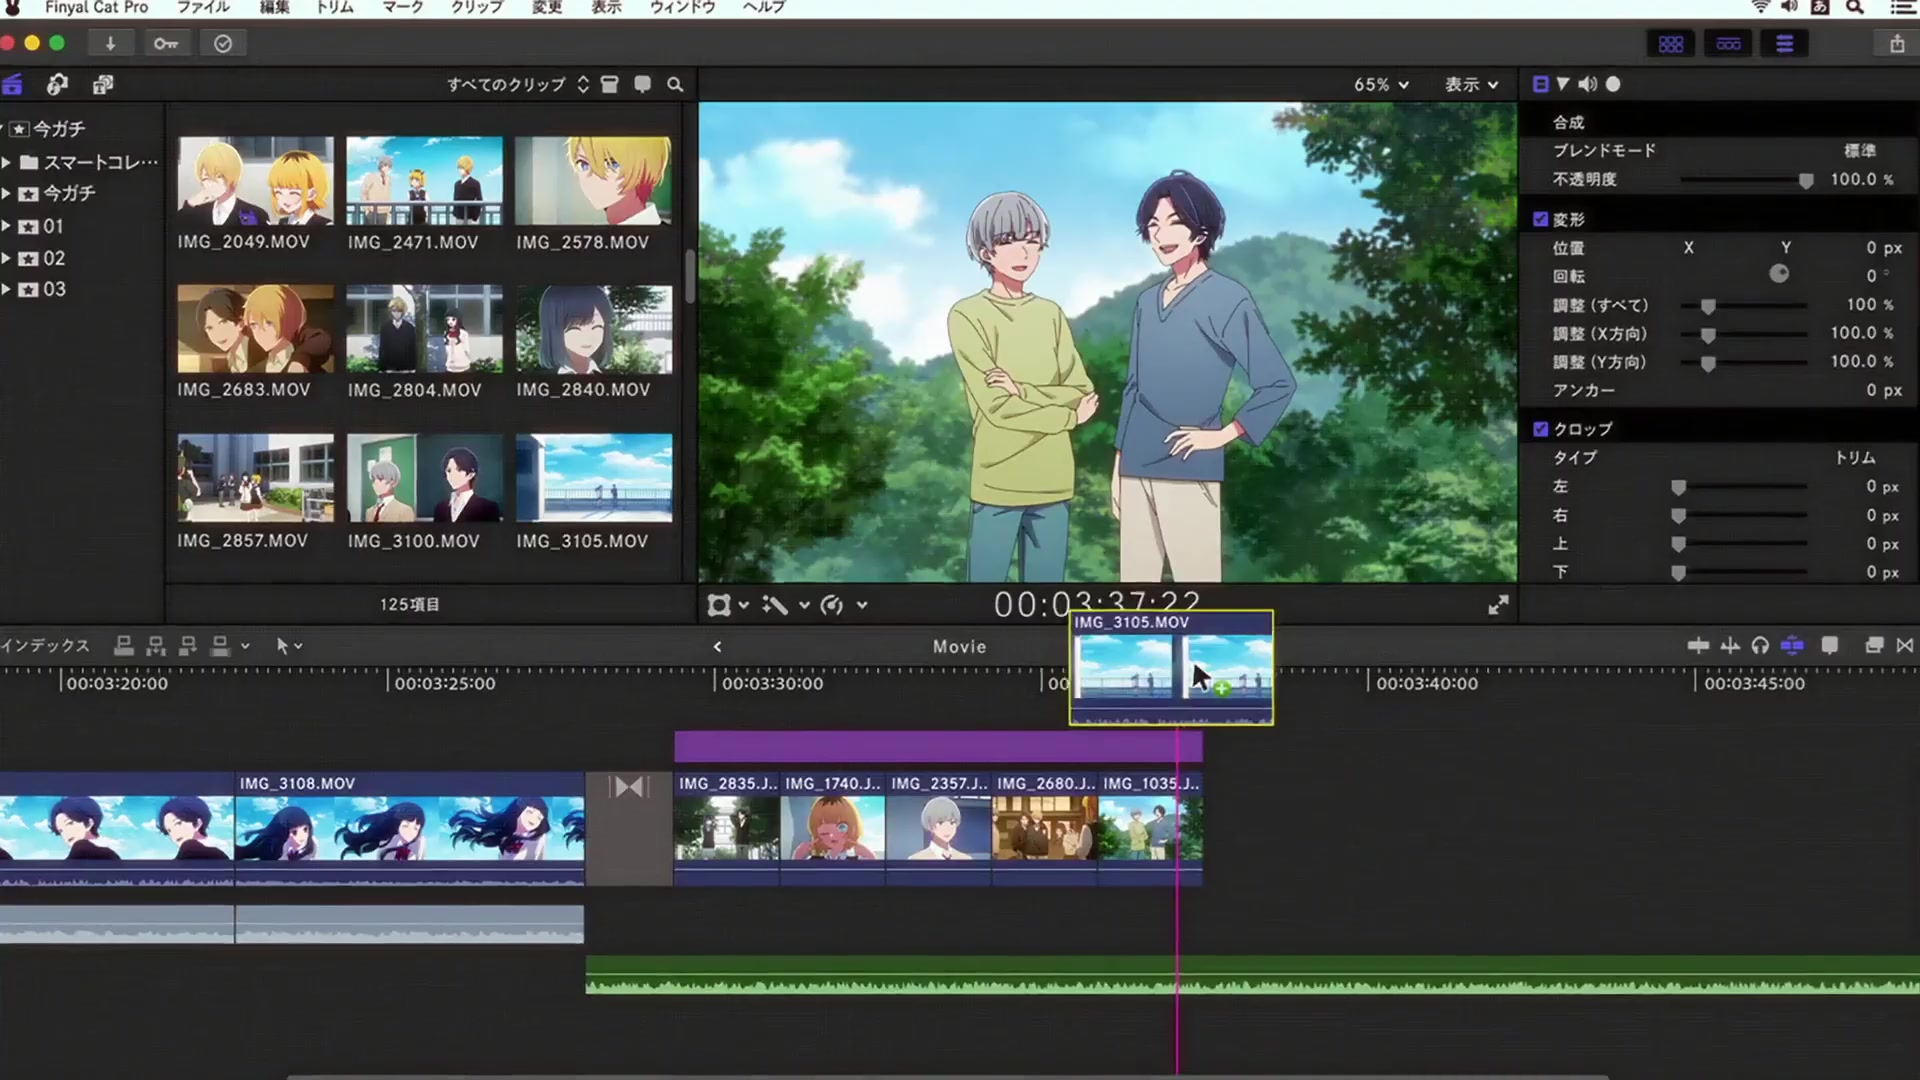1920x1080 pixels.
Task: Open the 表示 viewer options dropdown
Action: [x=1471, y=85]
